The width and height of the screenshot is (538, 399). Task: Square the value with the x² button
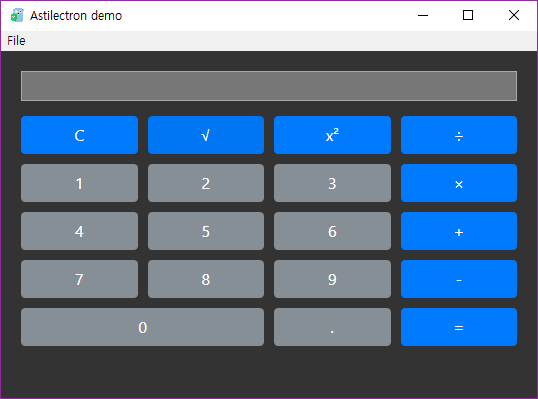332,135
